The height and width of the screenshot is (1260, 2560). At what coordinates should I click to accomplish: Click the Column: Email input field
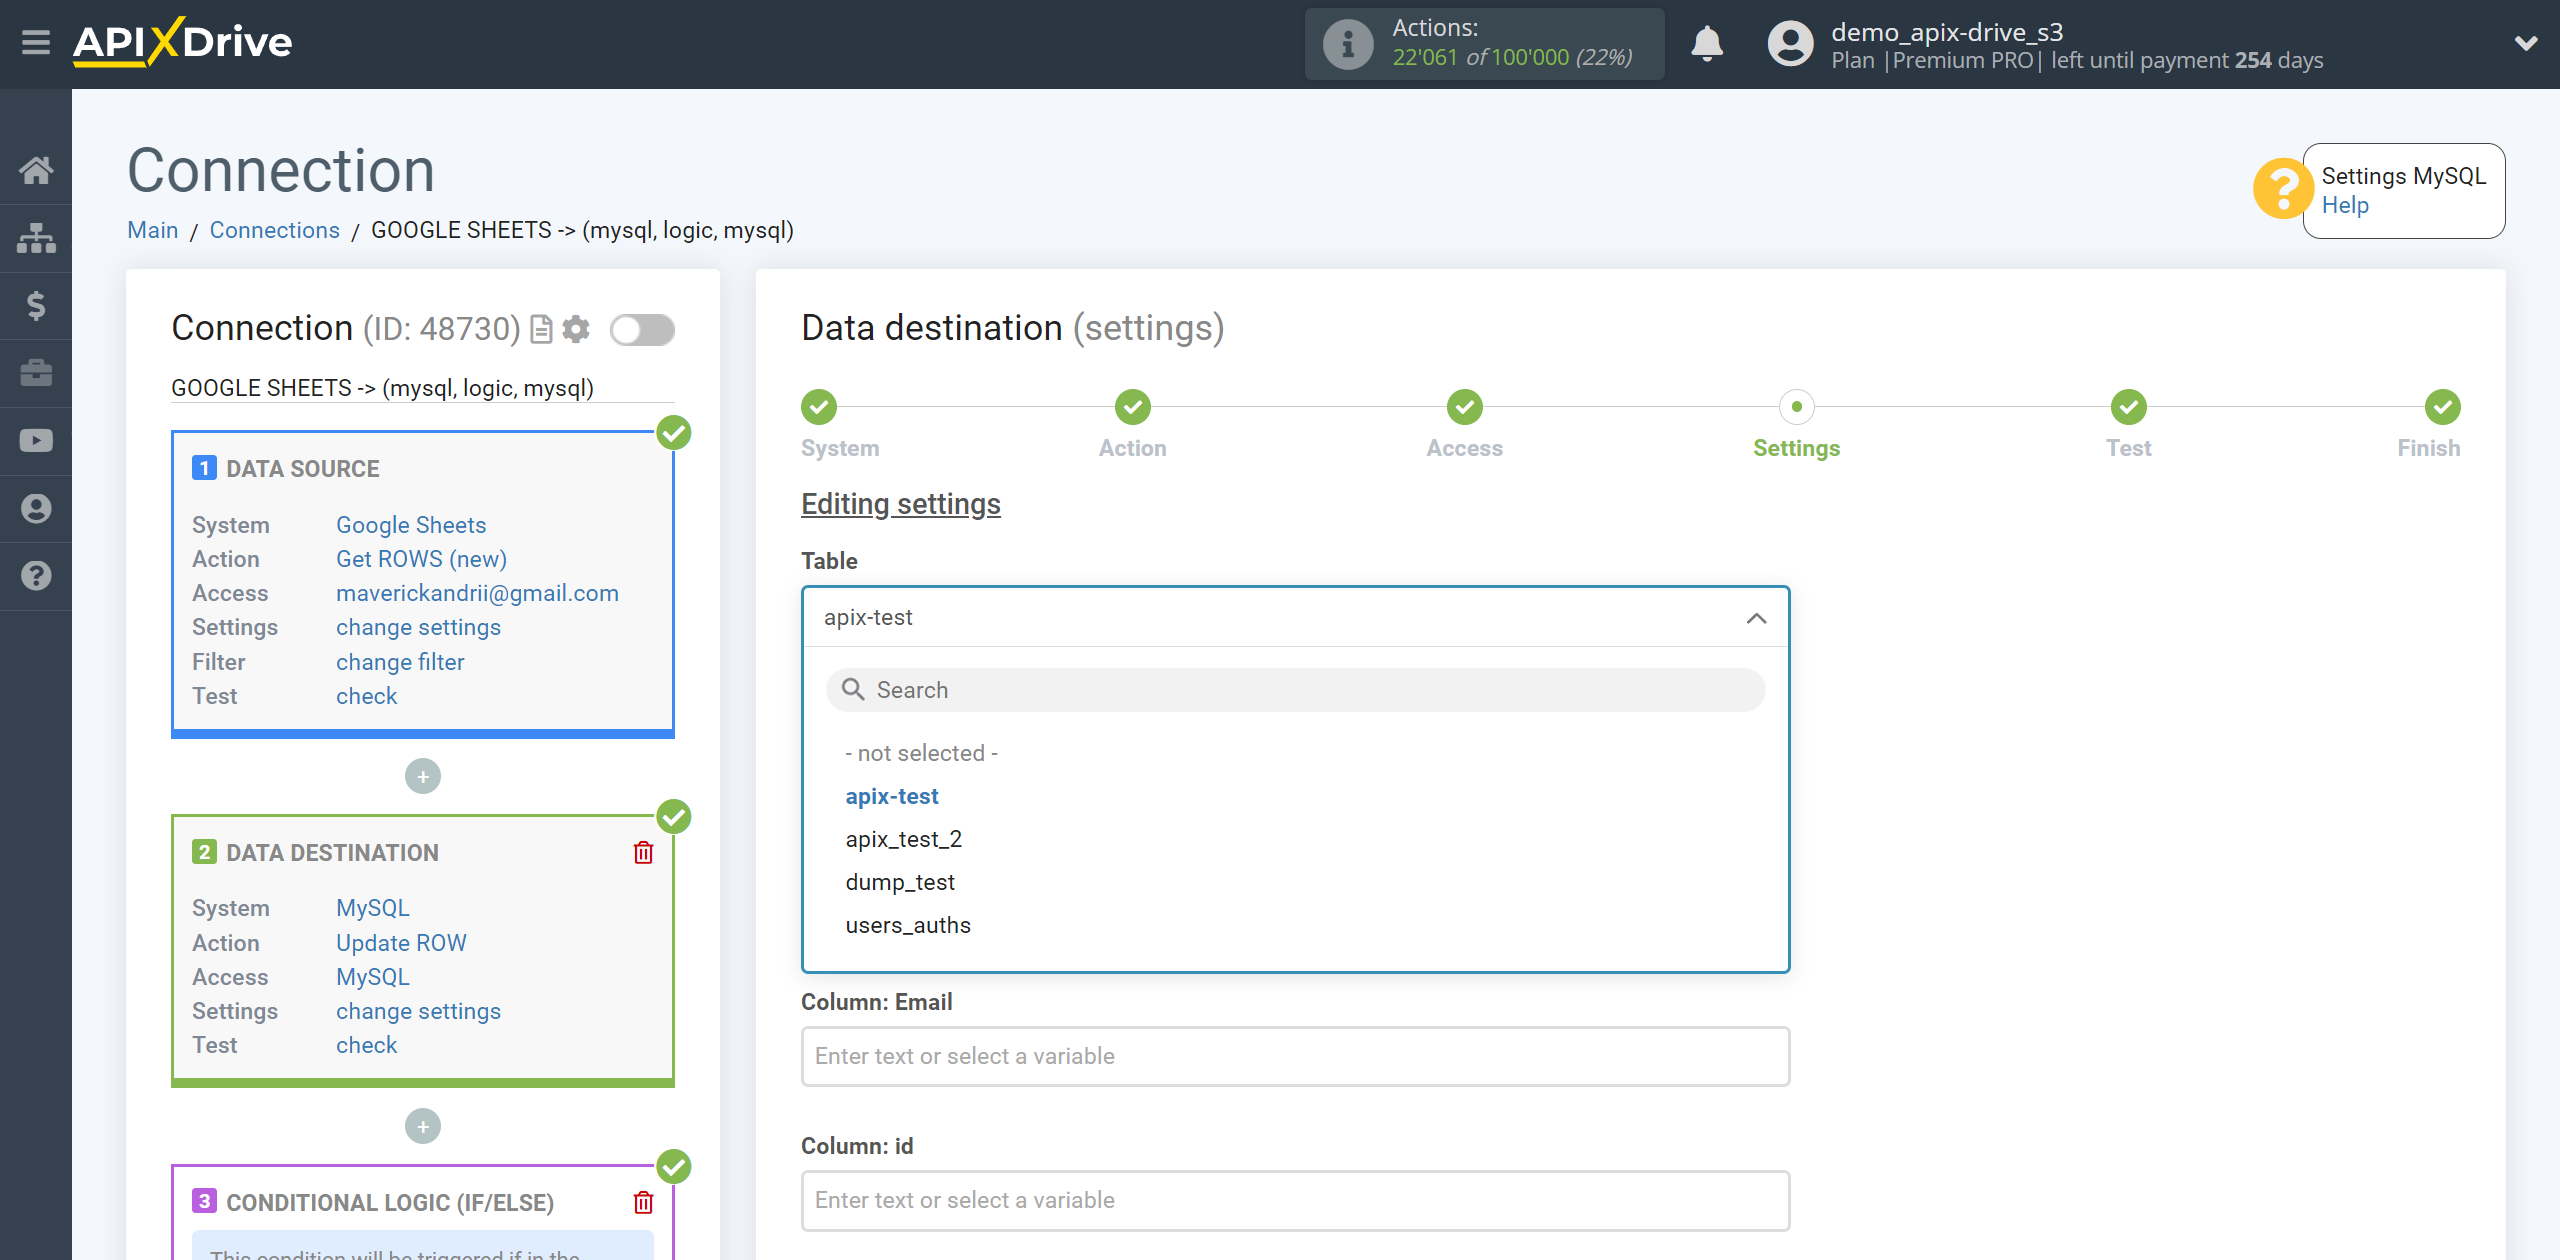(x=1295, y=1056)
